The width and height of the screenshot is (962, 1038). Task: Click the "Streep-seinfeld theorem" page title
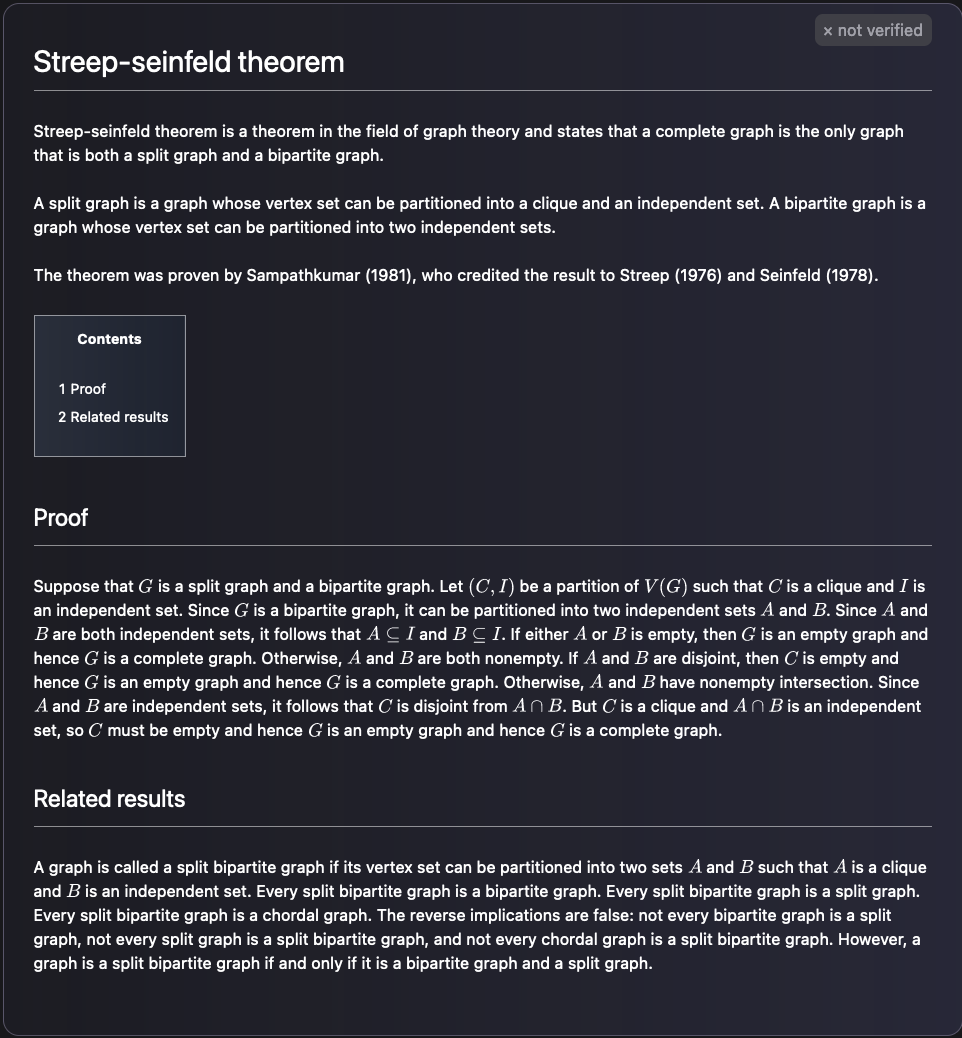[189, 62]
